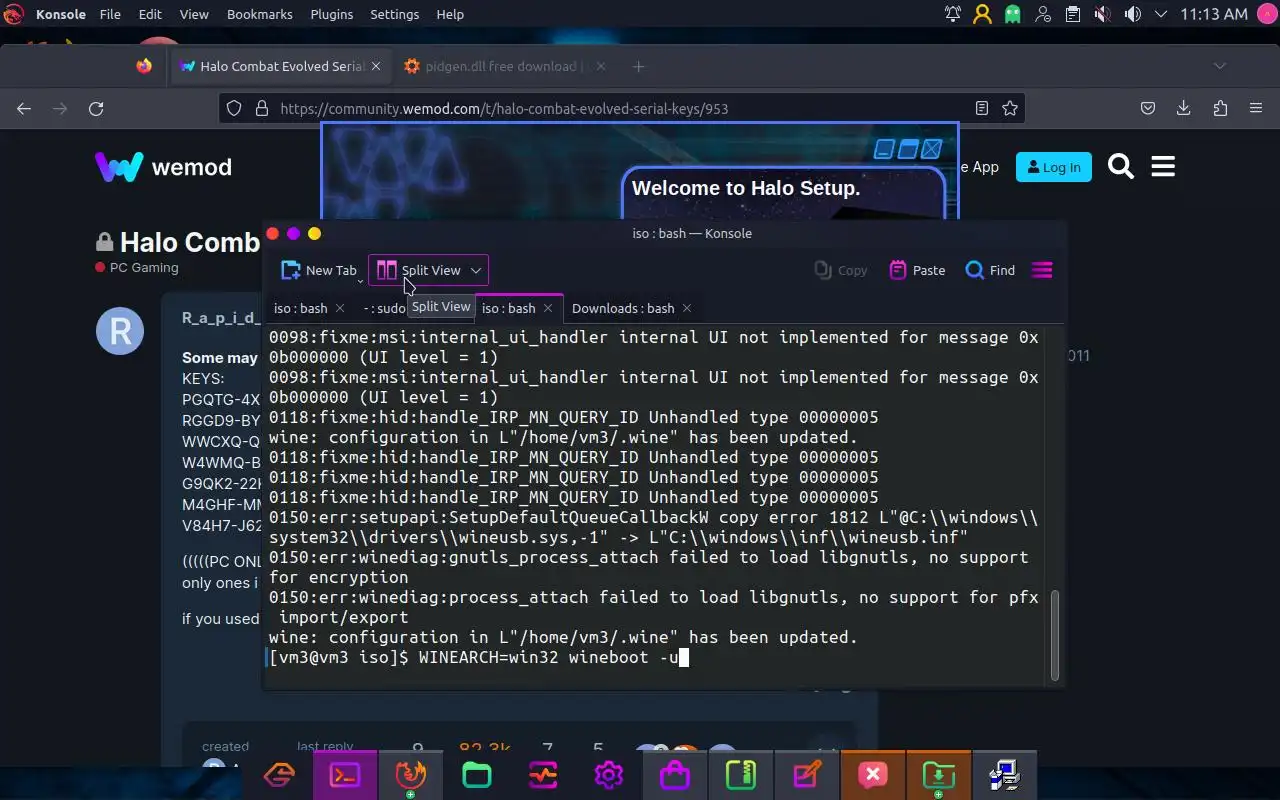The image size is (1280, 800).
Task: Click the R user avatar on post
Action: point(120,331)
